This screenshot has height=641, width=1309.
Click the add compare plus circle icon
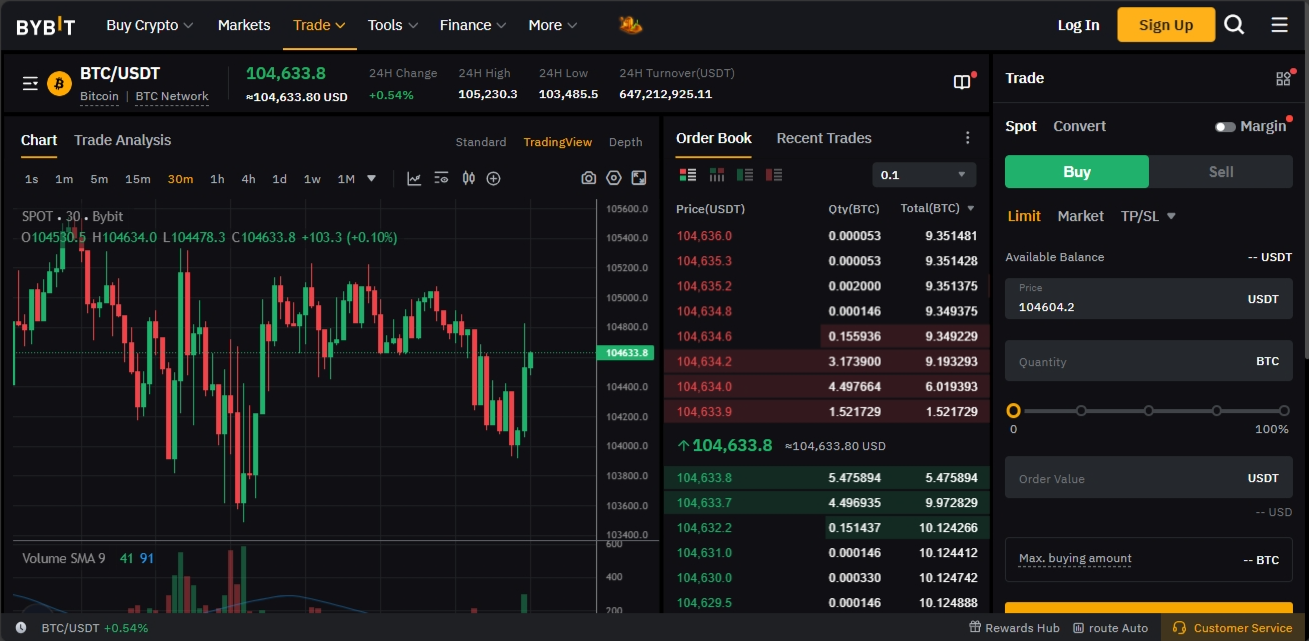[x=493, y=179]
